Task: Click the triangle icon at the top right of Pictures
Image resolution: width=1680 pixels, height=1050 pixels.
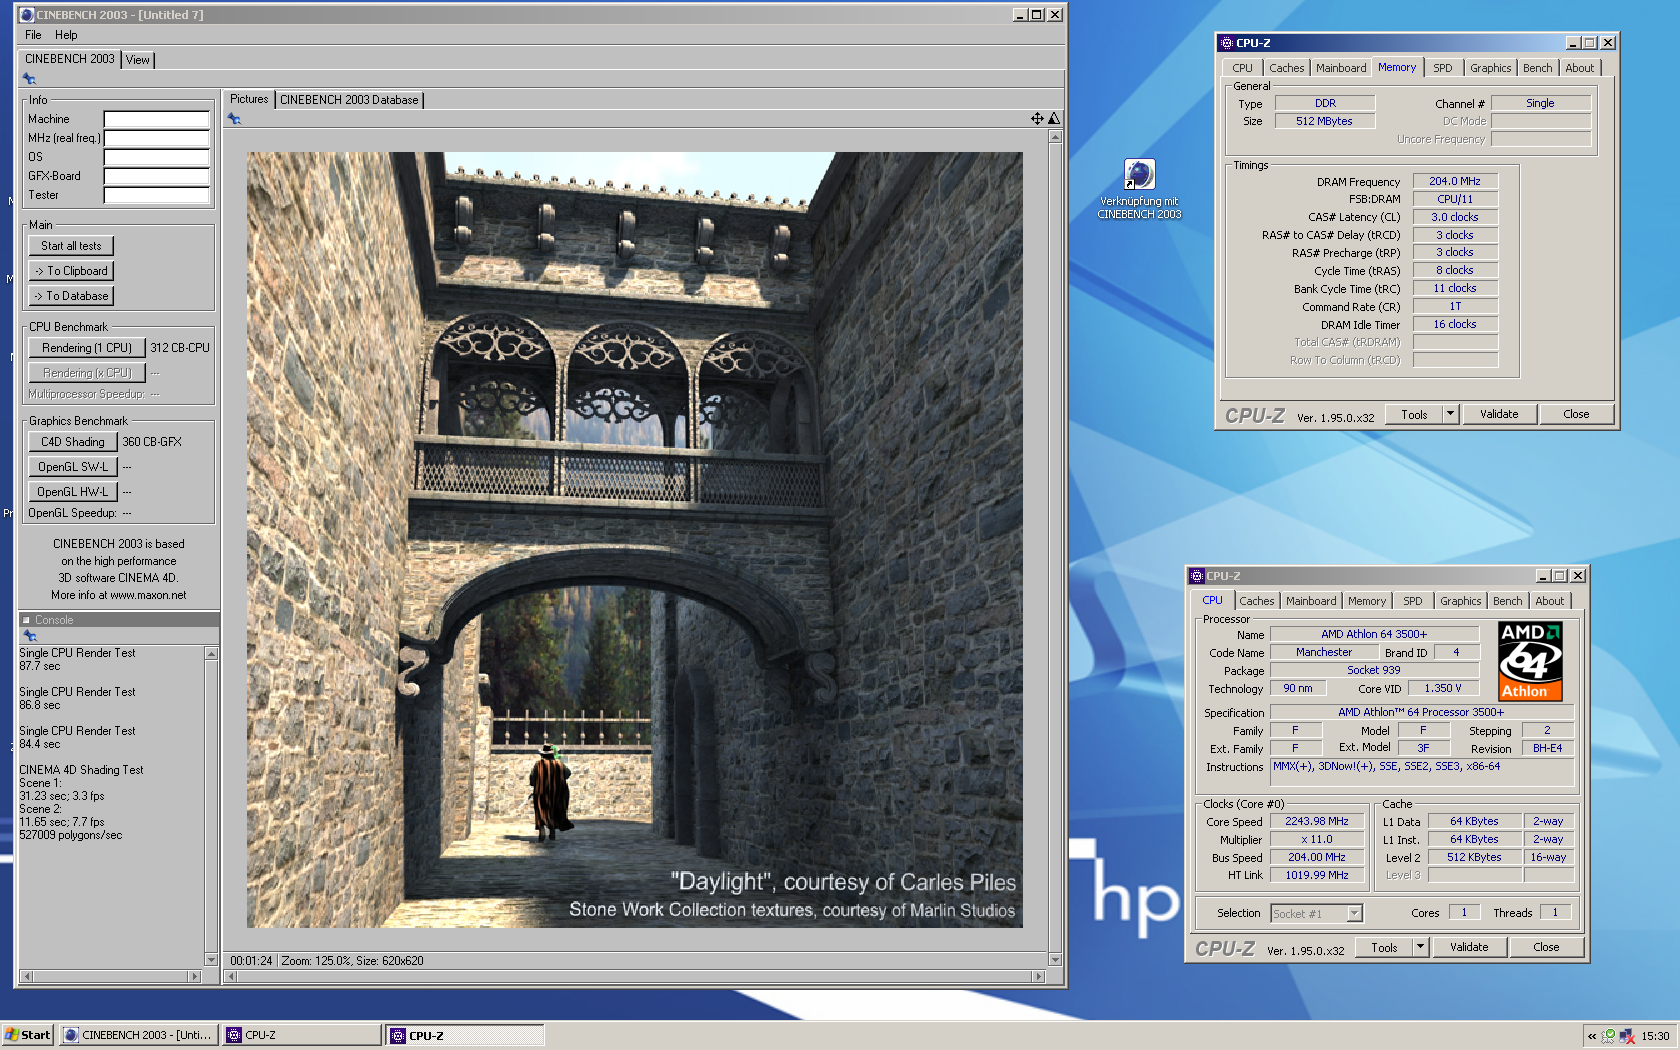Action: [x=1053, y=118]
